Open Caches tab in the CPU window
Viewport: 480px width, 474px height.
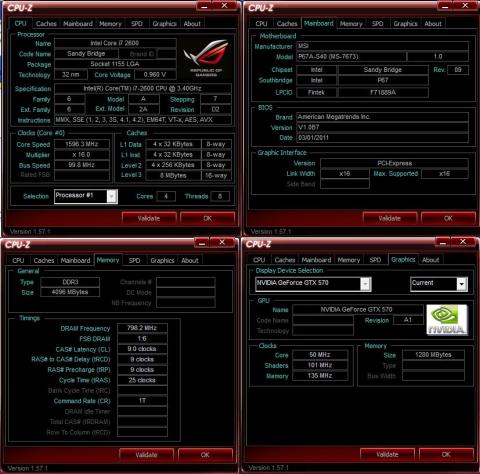coord(46,24)
